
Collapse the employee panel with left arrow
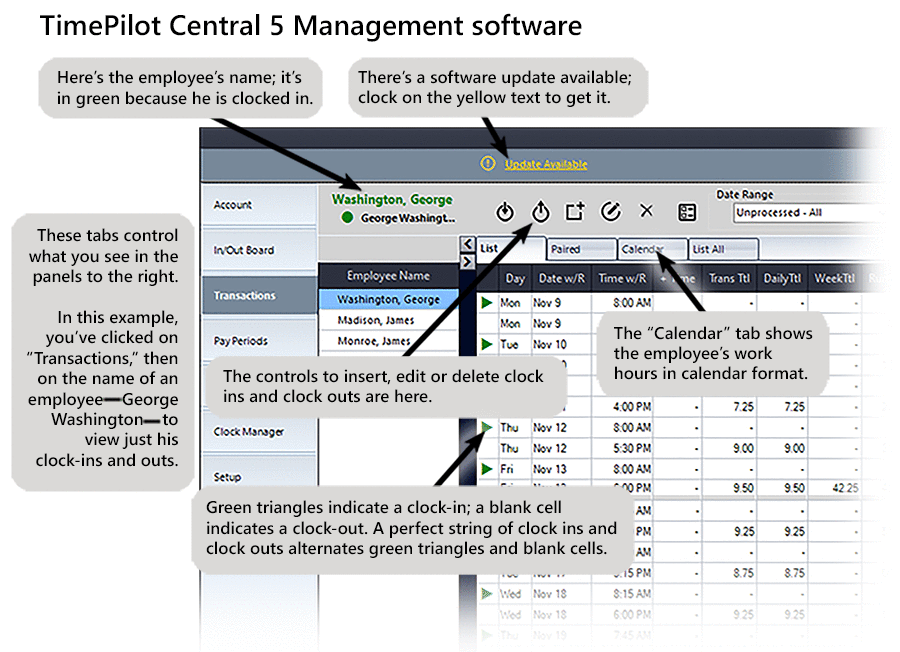pos(467,242)
